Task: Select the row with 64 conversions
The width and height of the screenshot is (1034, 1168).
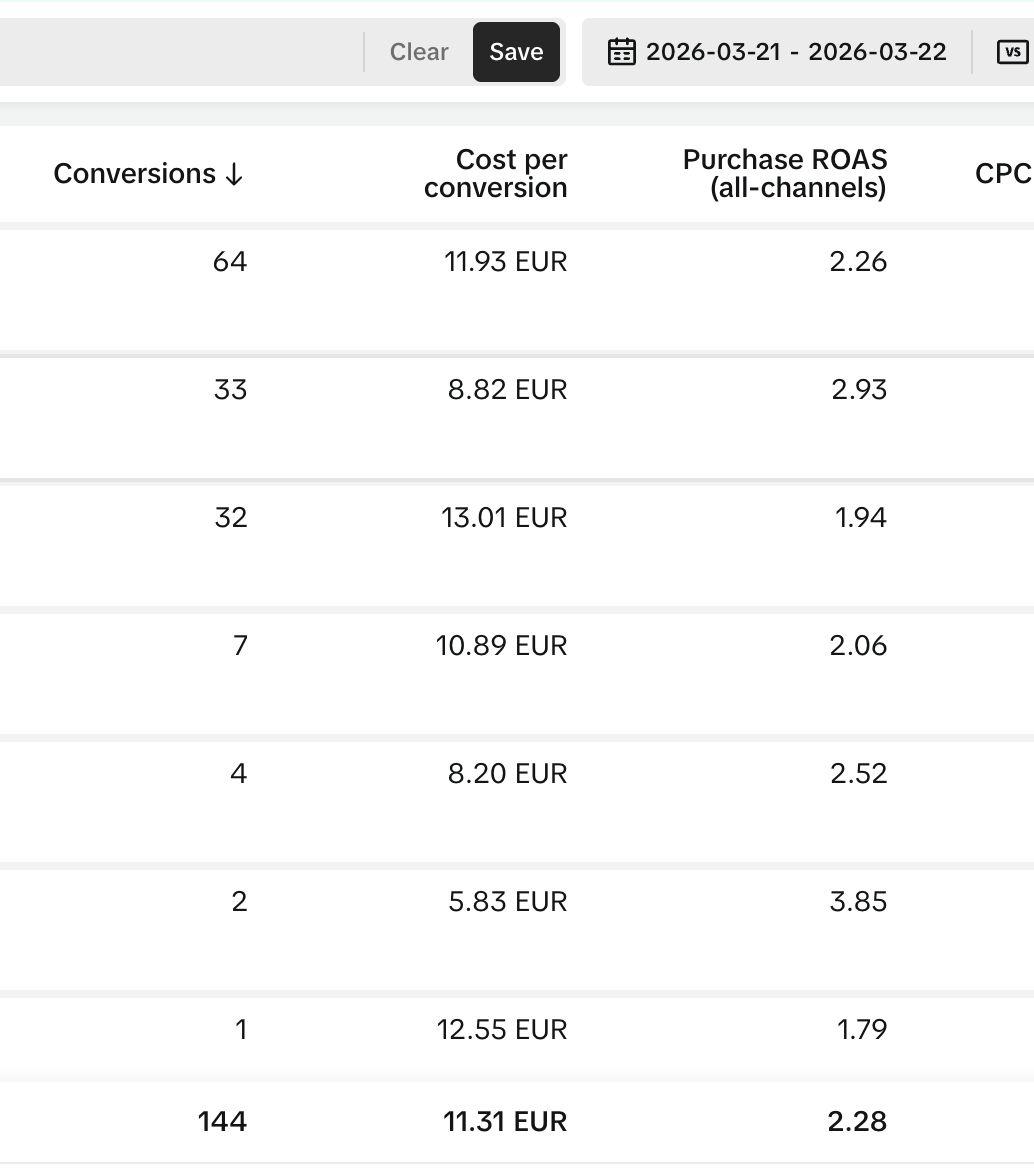Action: point(517,291)
